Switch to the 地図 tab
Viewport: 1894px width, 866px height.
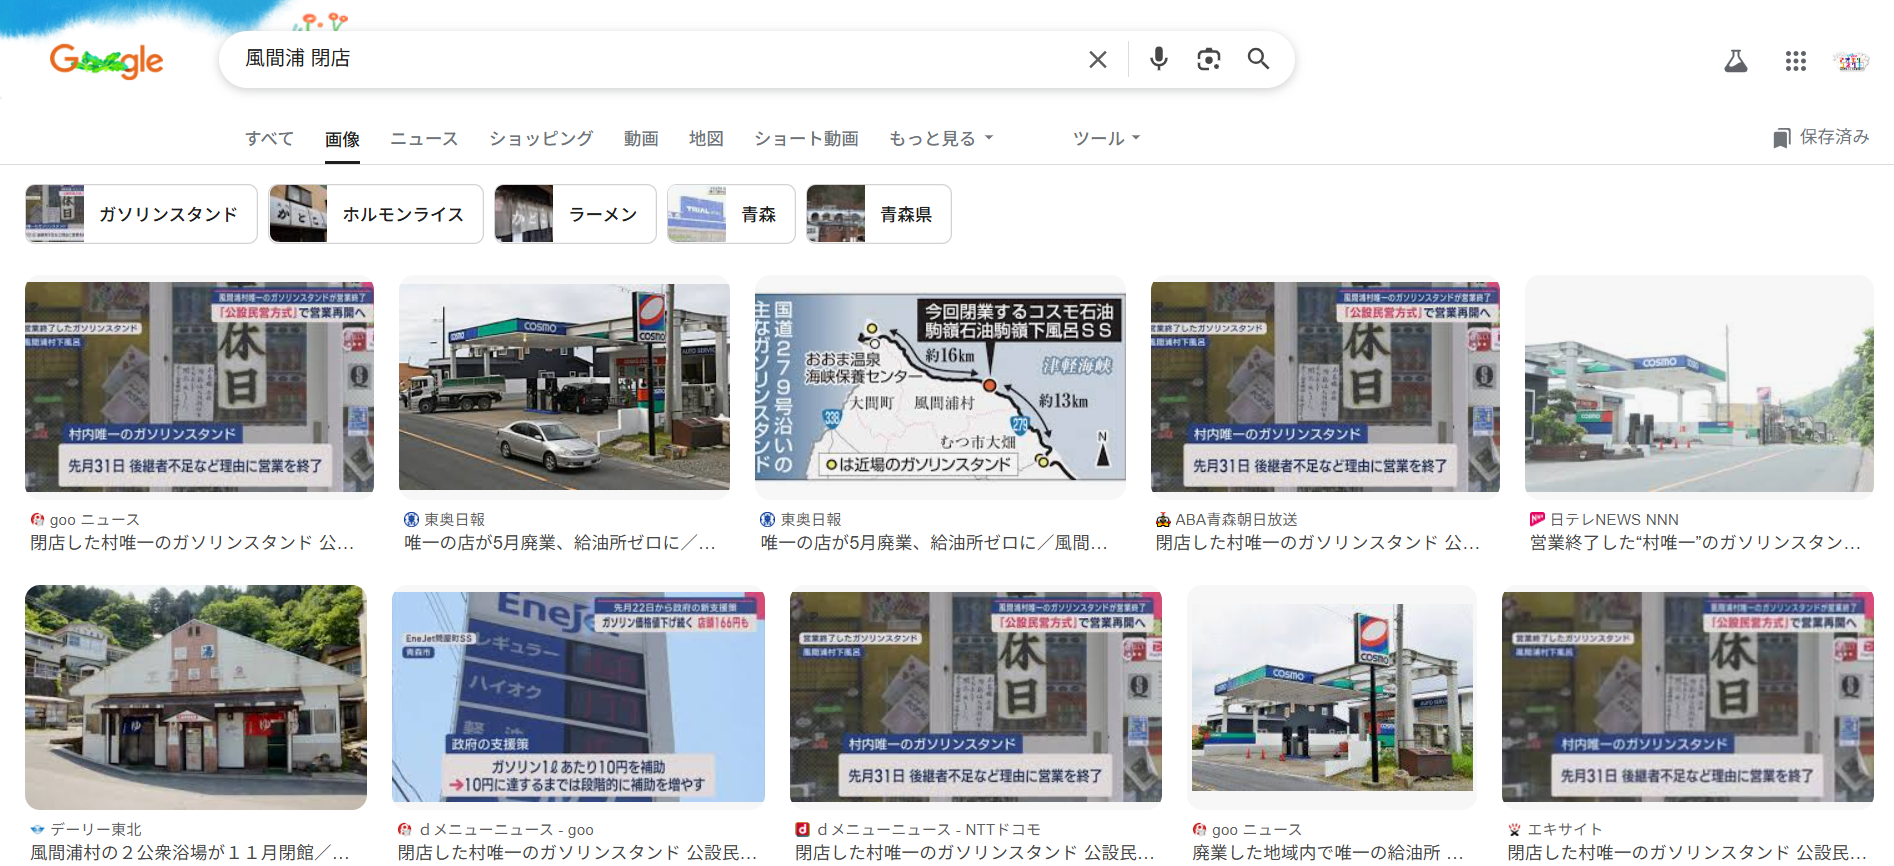pos(706,139)
